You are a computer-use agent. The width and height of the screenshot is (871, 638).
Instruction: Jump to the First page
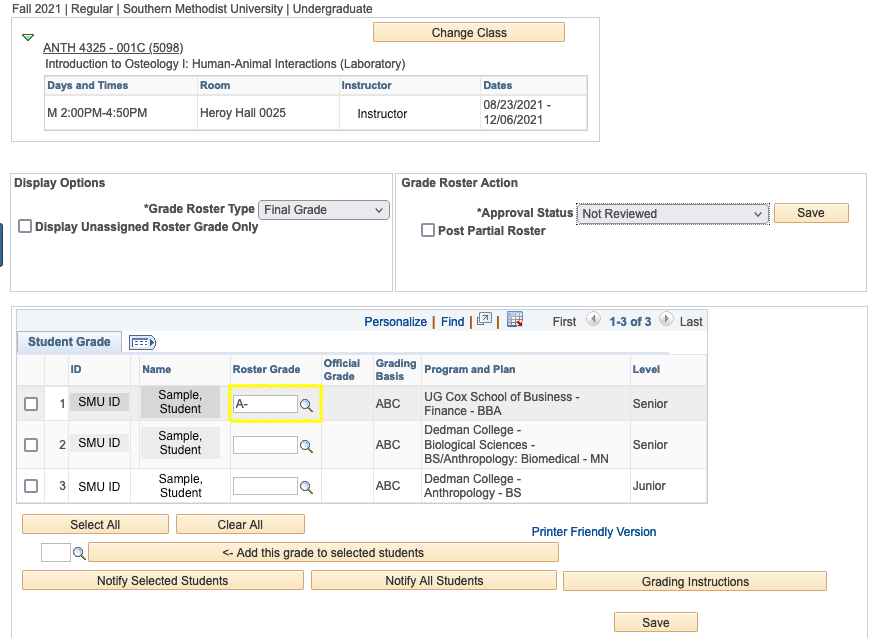point(564,321)
